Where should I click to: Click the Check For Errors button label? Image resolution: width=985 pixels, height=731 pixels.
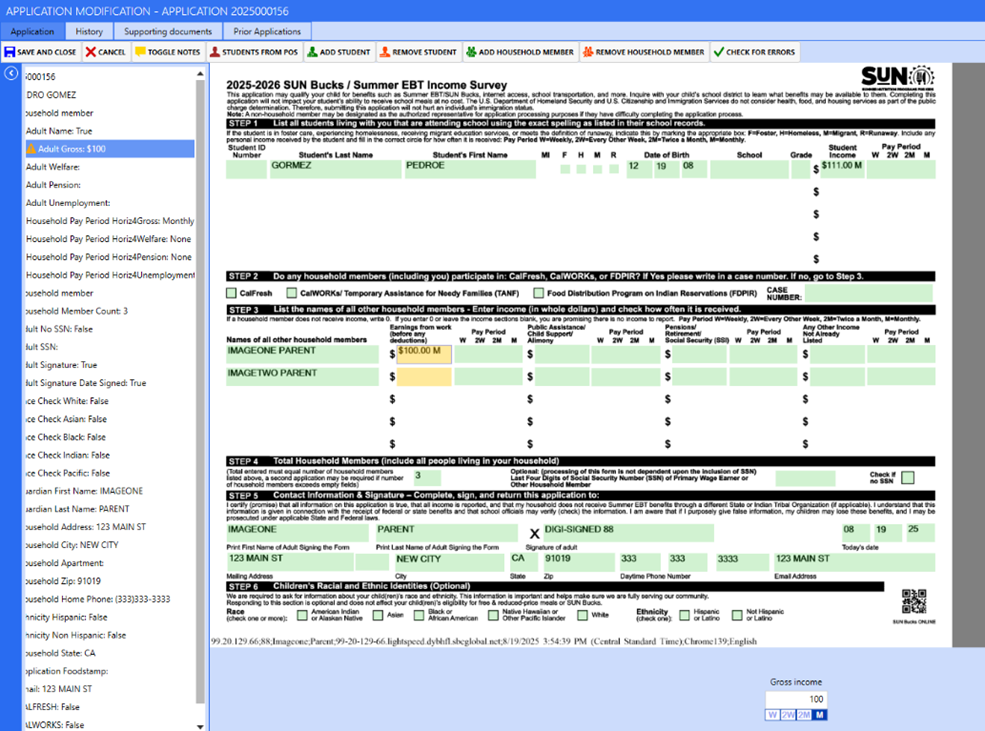point(761,52)
